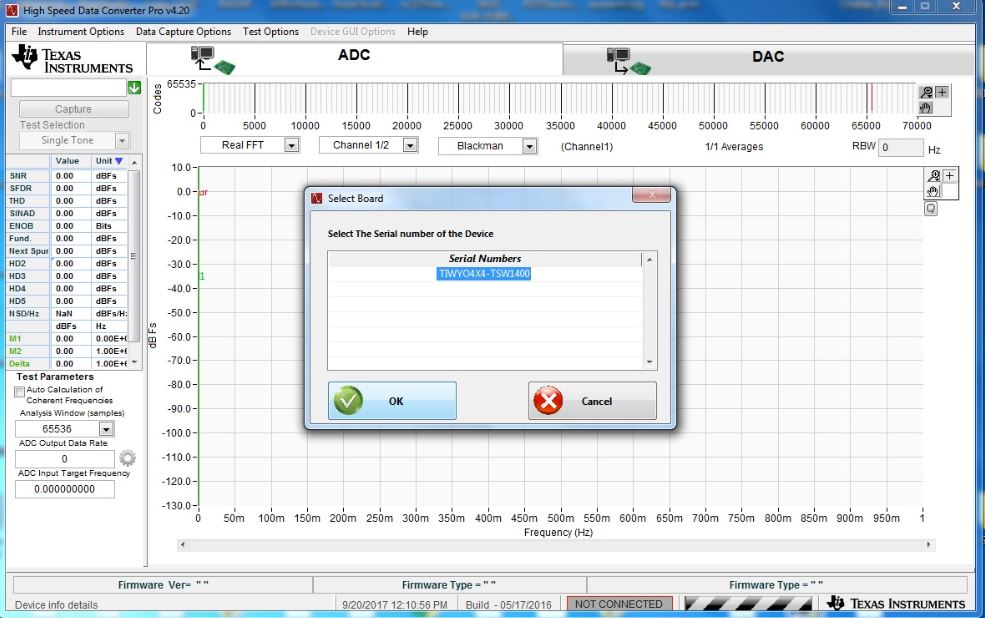The height and width of the screenshot is (618, 985).
Task: Click Cancel in the Select Board dialog
Action: pos(592,401)
